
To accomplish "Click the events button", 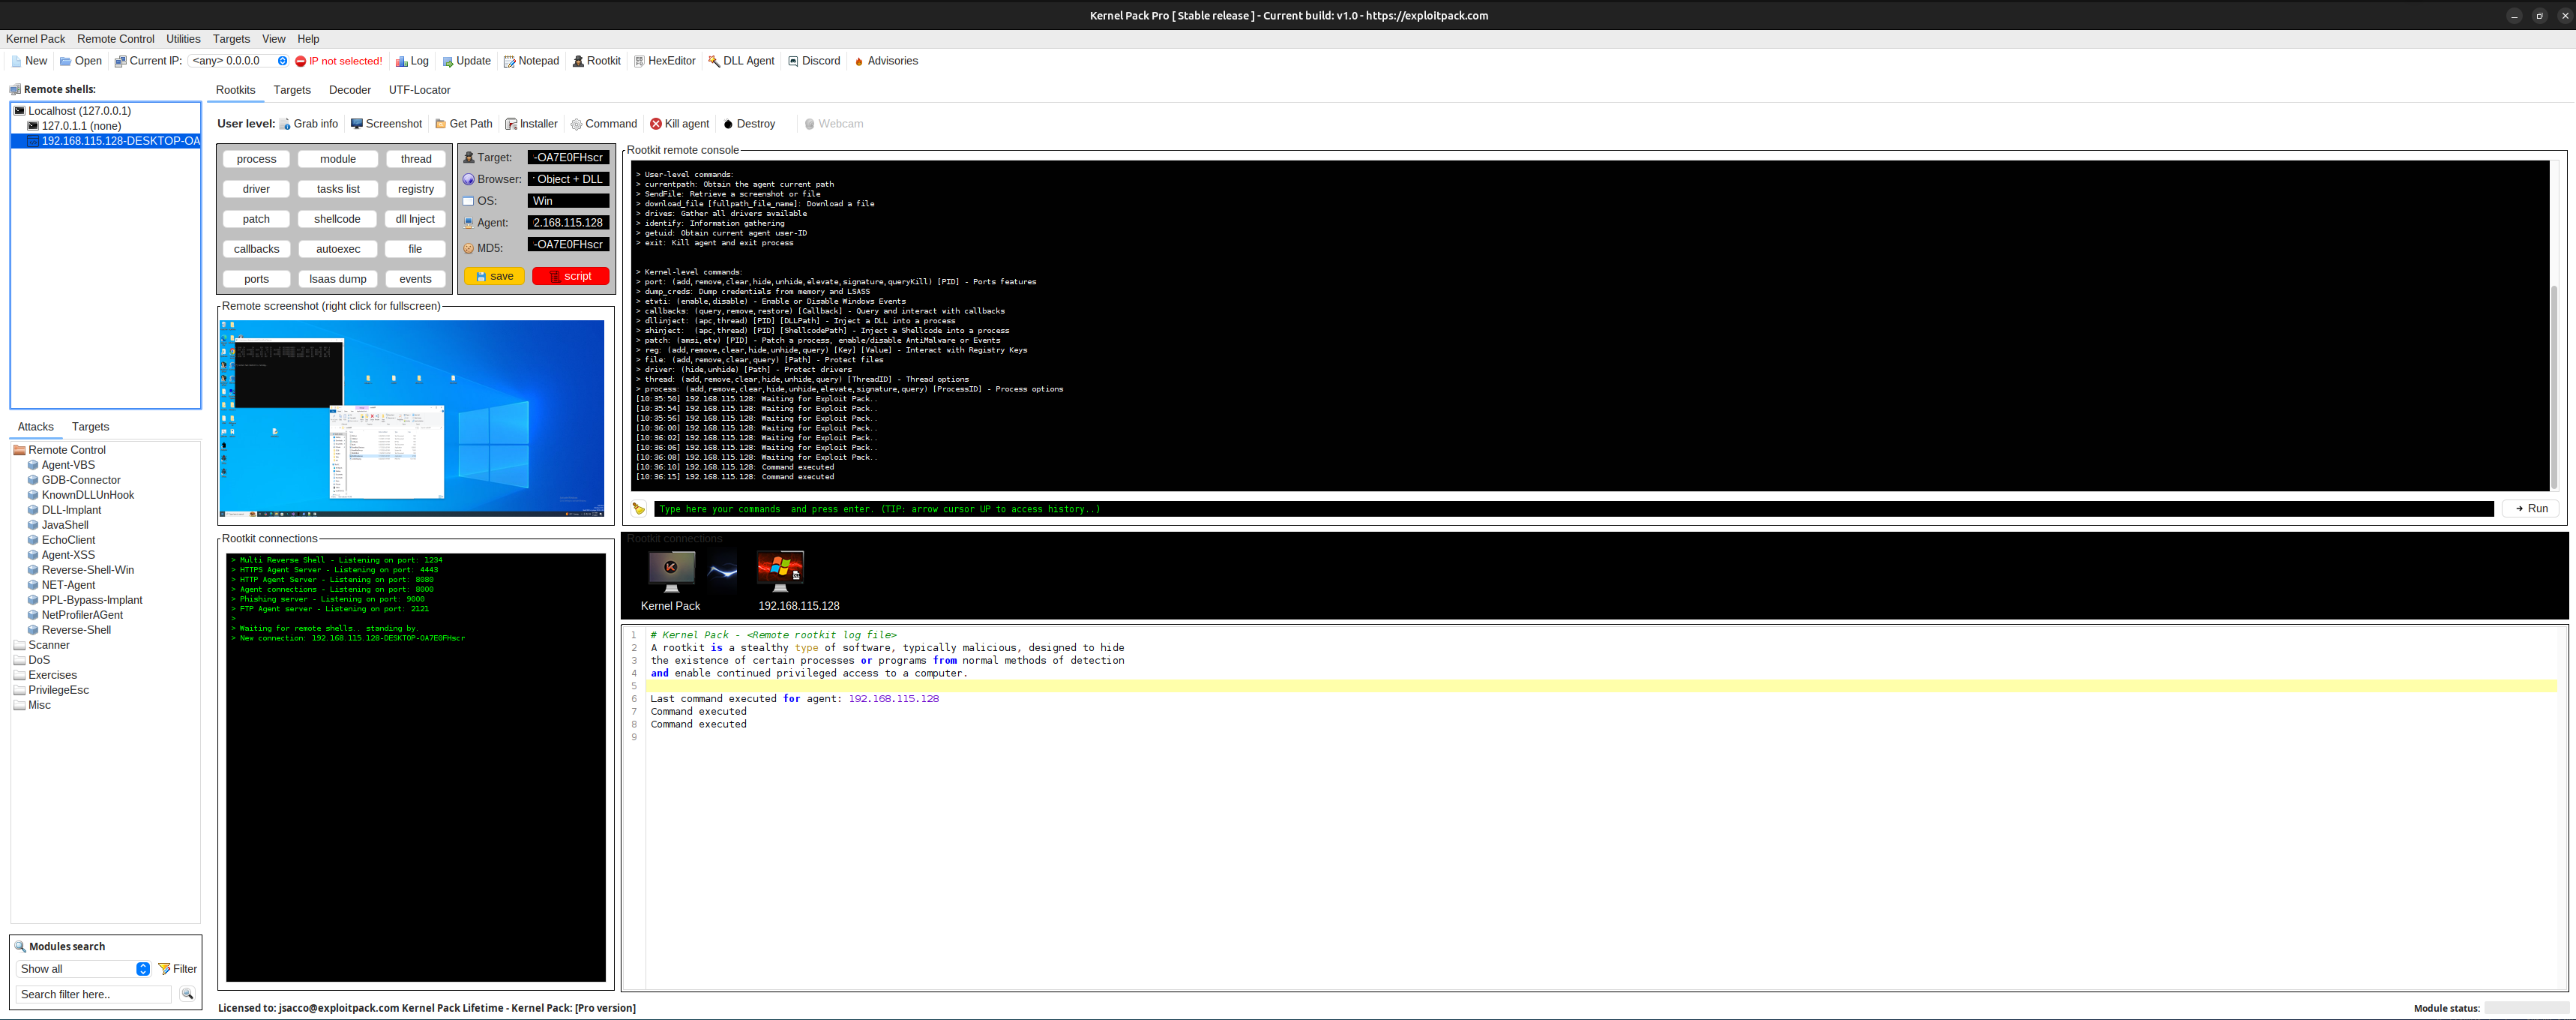I will (x=415, y=279).
